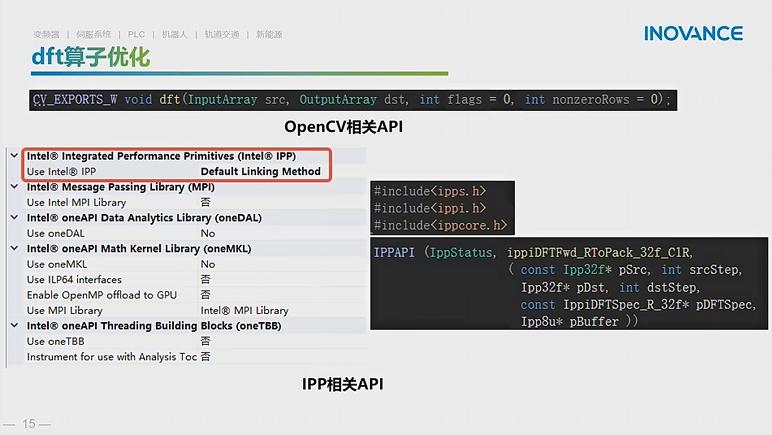
Task: Open the Use Intel MPI Library value
Action: [205, 202]
